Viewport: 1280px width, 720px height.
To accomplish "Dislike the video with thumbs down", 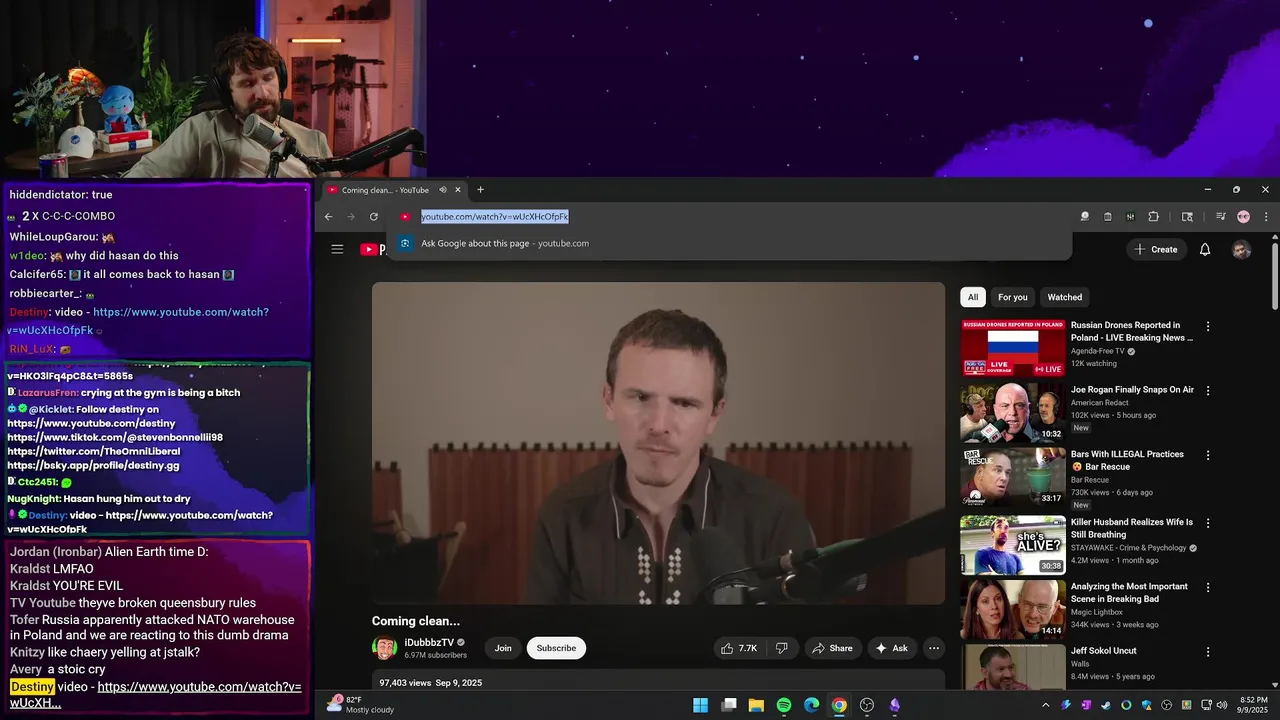I will (x=782, y=648).
